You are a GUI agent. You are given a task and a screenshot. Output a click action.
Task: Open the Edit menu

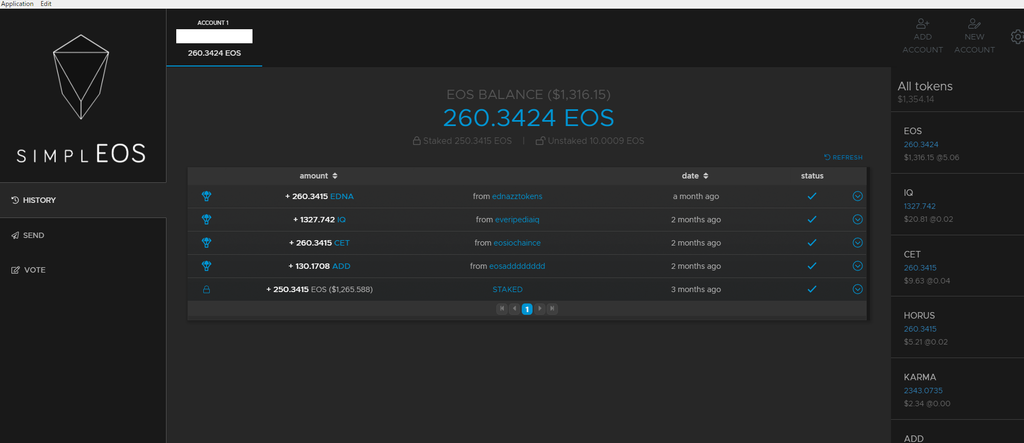pos(46,4)
